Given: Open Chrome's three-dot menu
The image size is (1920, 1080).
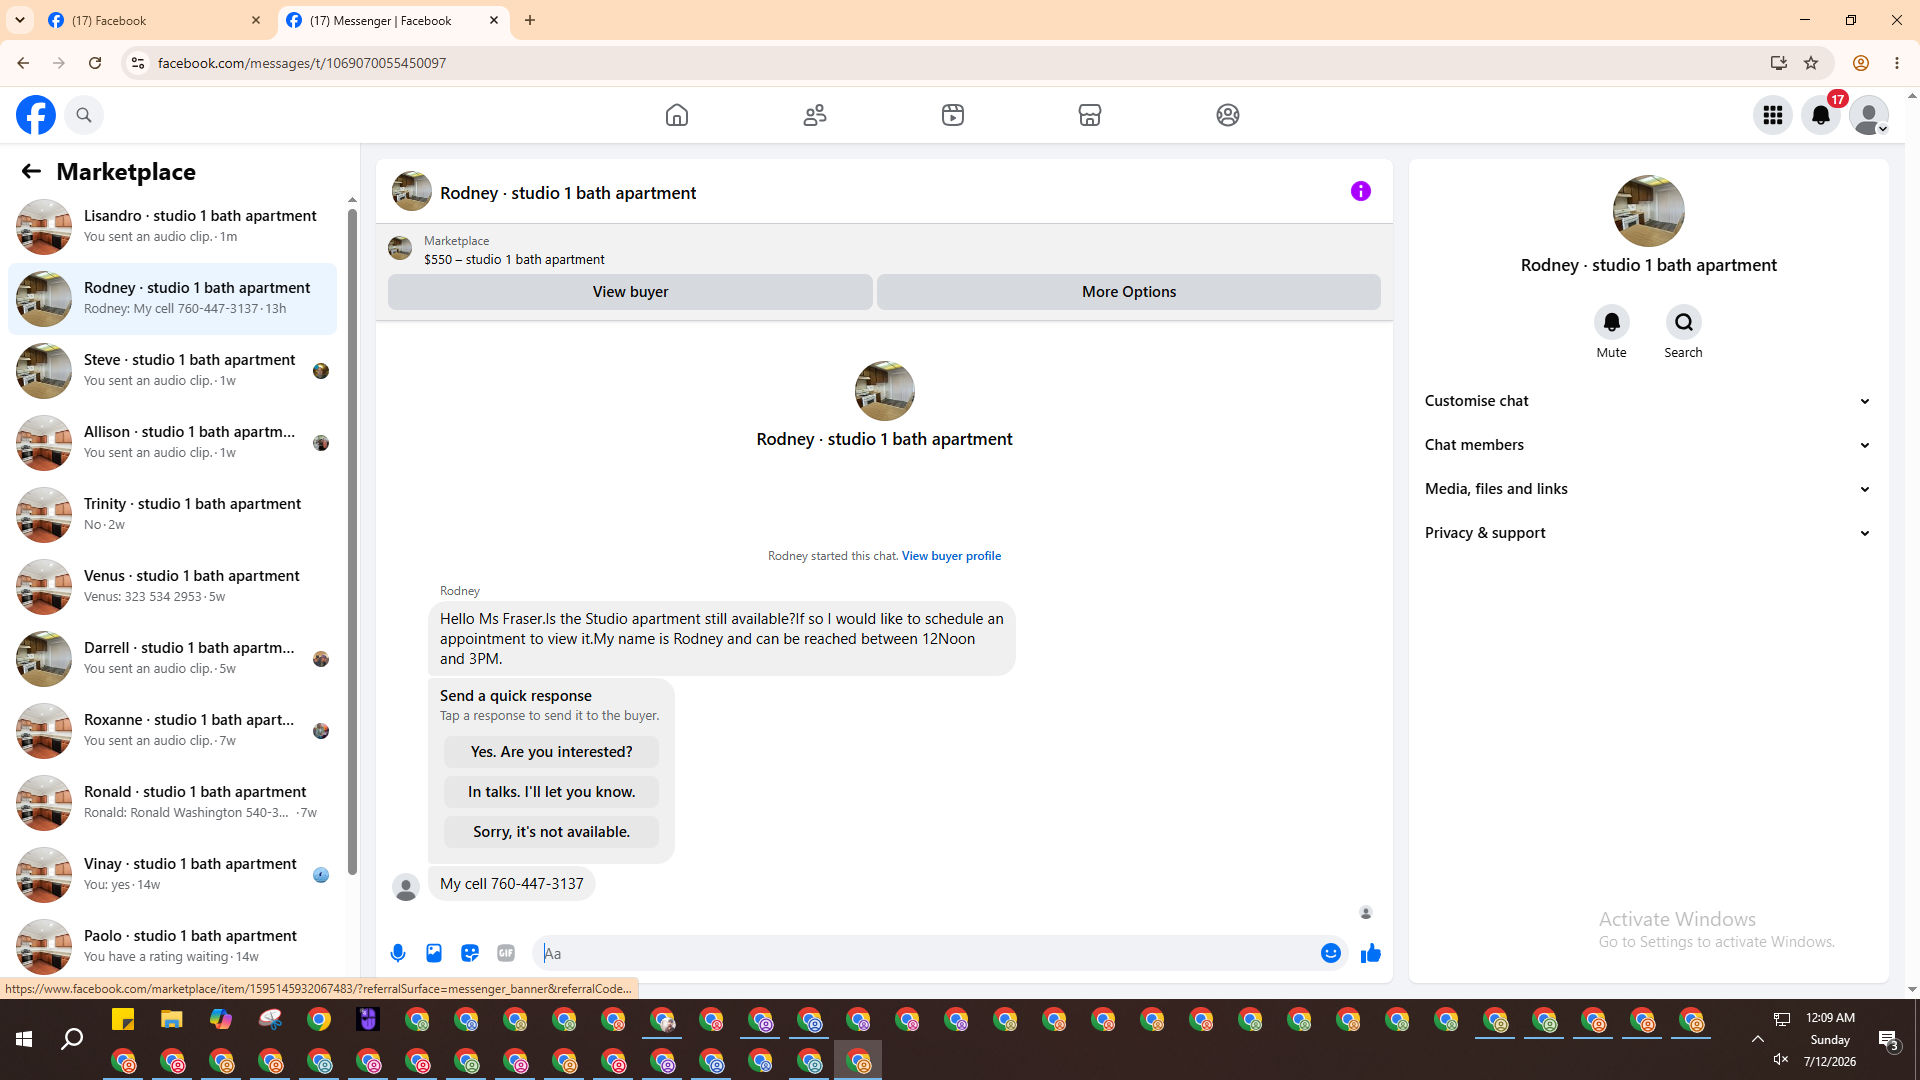Looking at the screenshot, I should [1897, 63].
